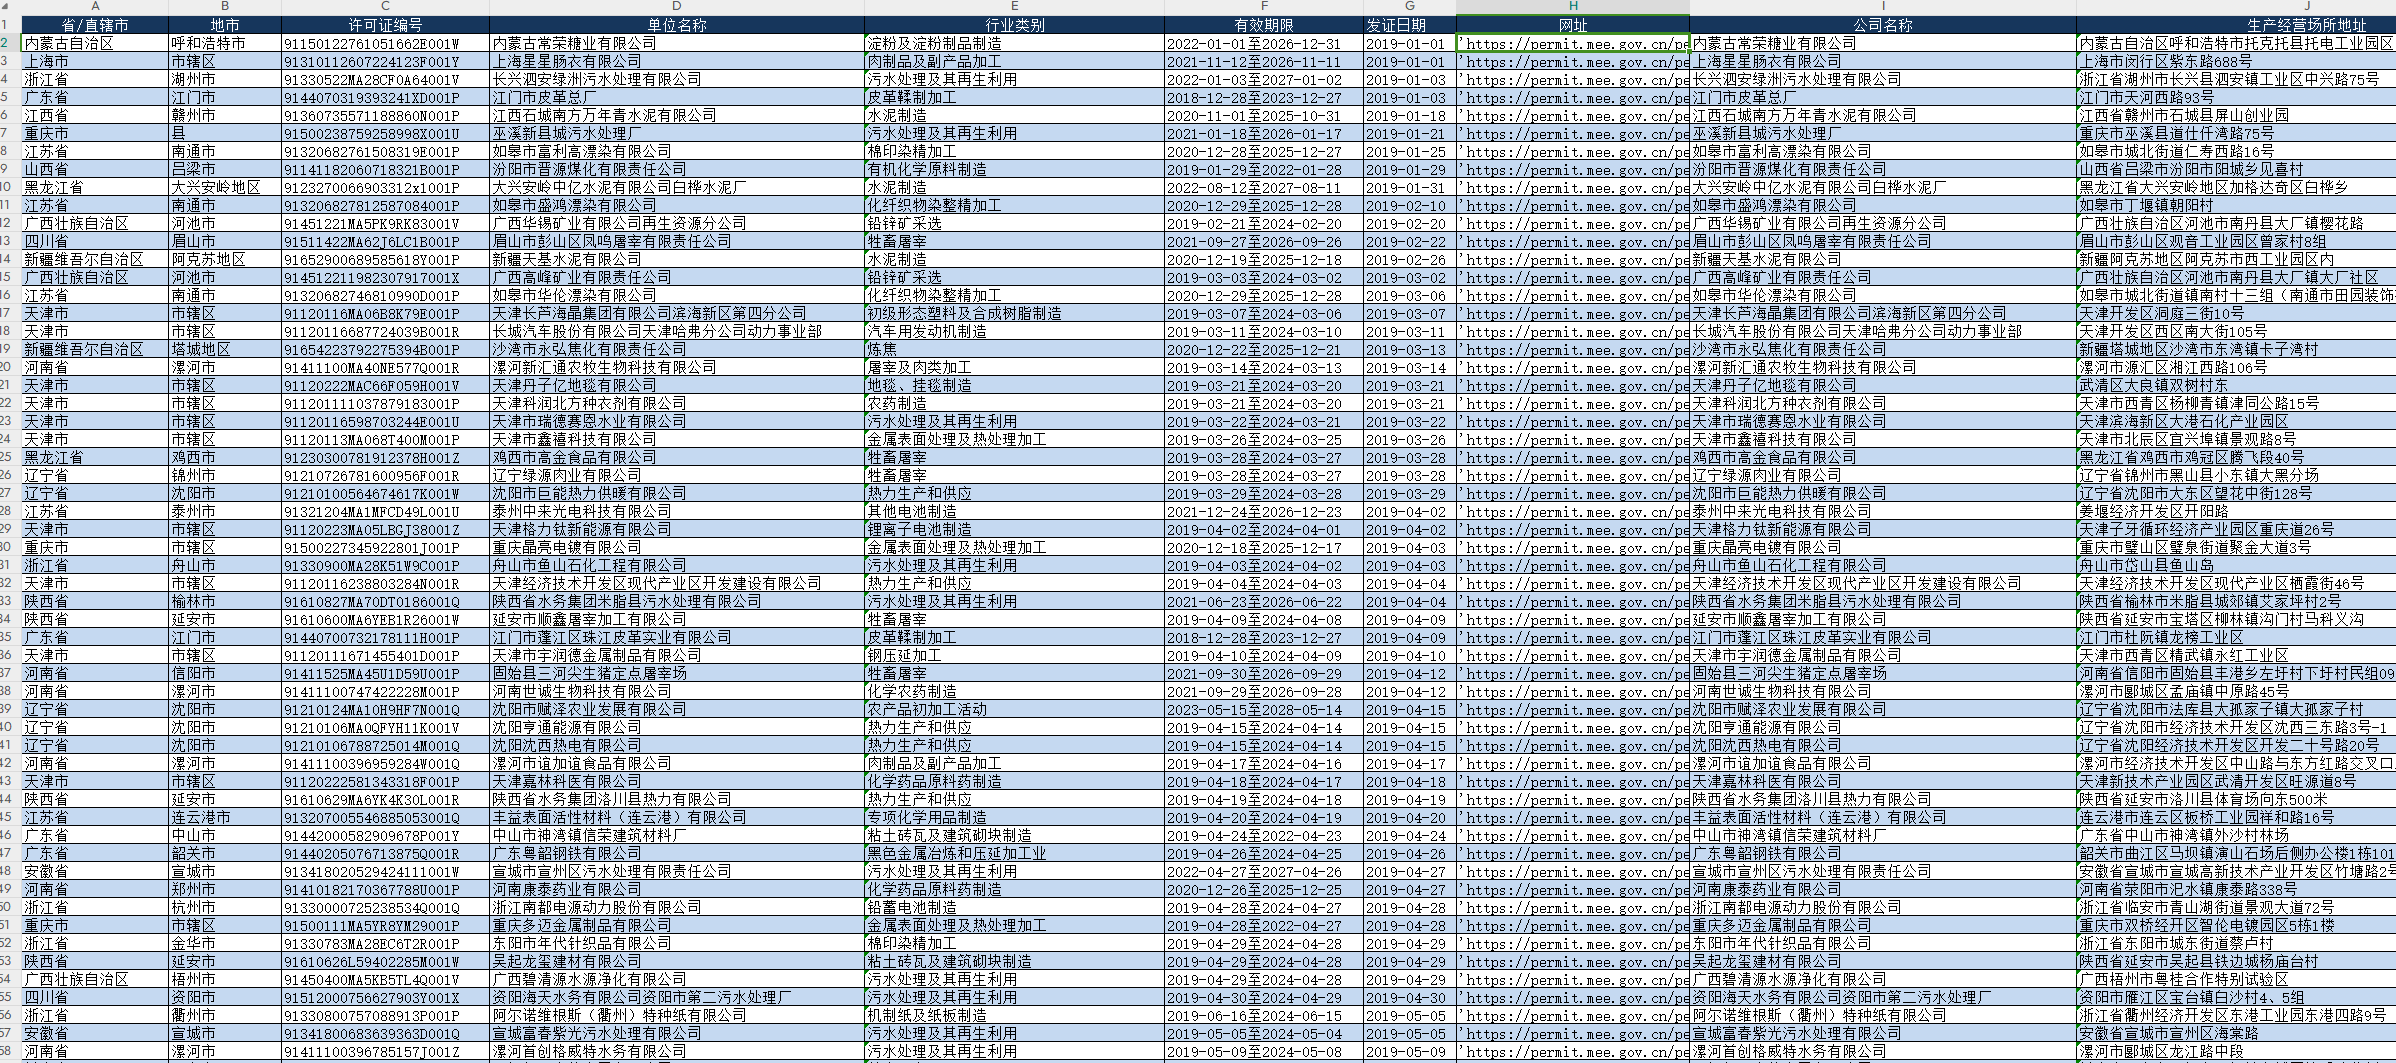The height and width of the screenshot is (1063, 2396).
Task: Select the 炼焦 industry cell
Action: click(1014, 349)
